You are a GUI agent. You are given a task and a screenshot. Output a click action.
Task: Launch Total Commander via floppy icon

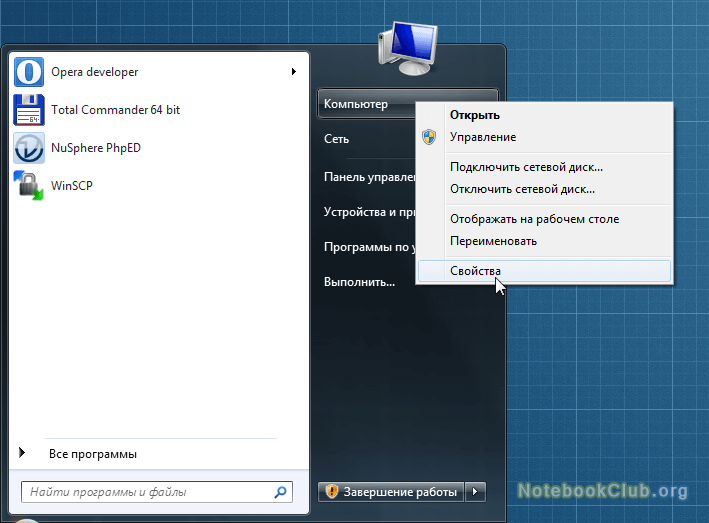(x=29, y=110)
